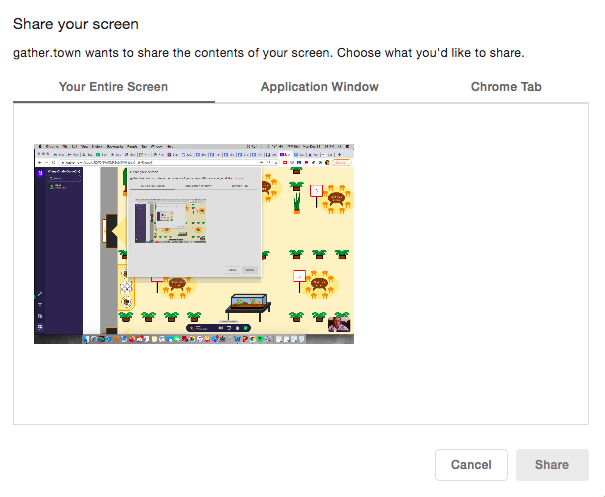Switch to the Chrome Tab option
605x497 pixels.
506,87
